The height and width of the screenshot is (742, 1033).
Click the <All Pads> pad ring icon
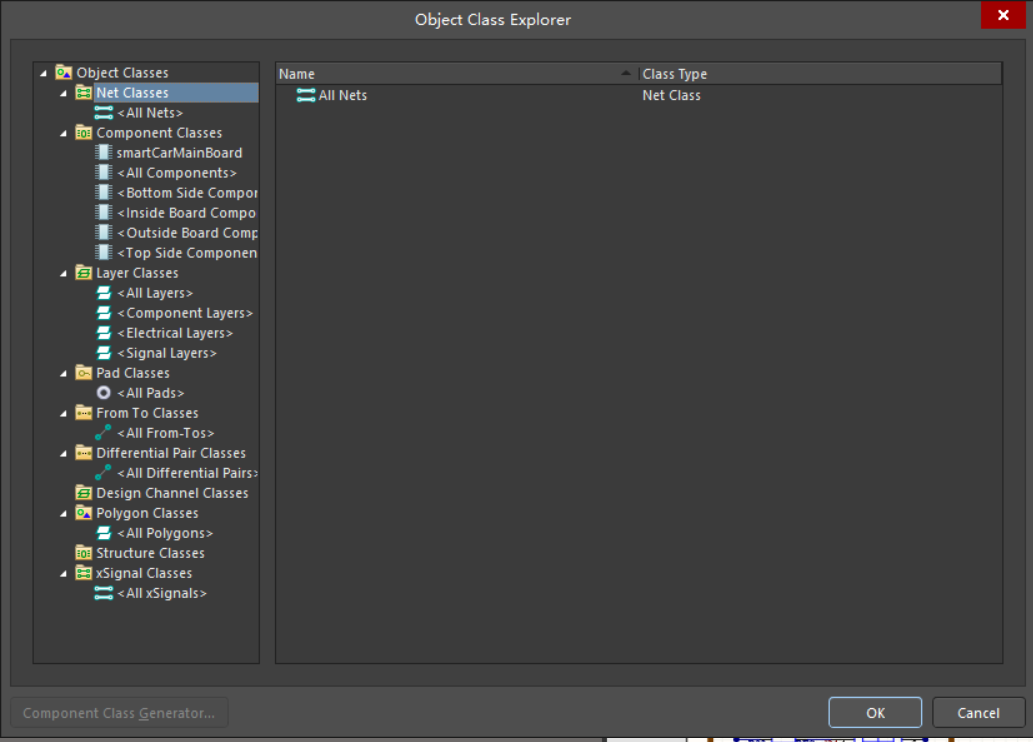(x=103, y=393)
